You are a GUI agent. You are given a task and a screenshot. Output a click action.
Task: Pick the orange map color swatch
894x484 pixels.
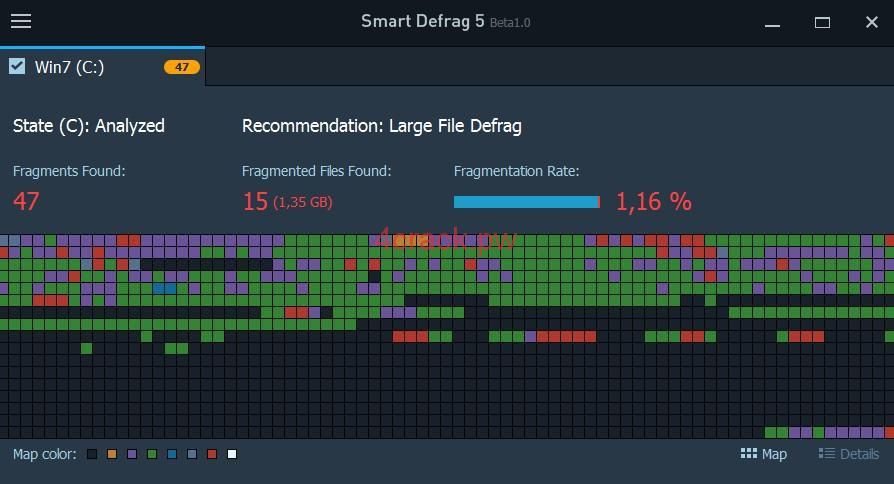click(112, 454)
